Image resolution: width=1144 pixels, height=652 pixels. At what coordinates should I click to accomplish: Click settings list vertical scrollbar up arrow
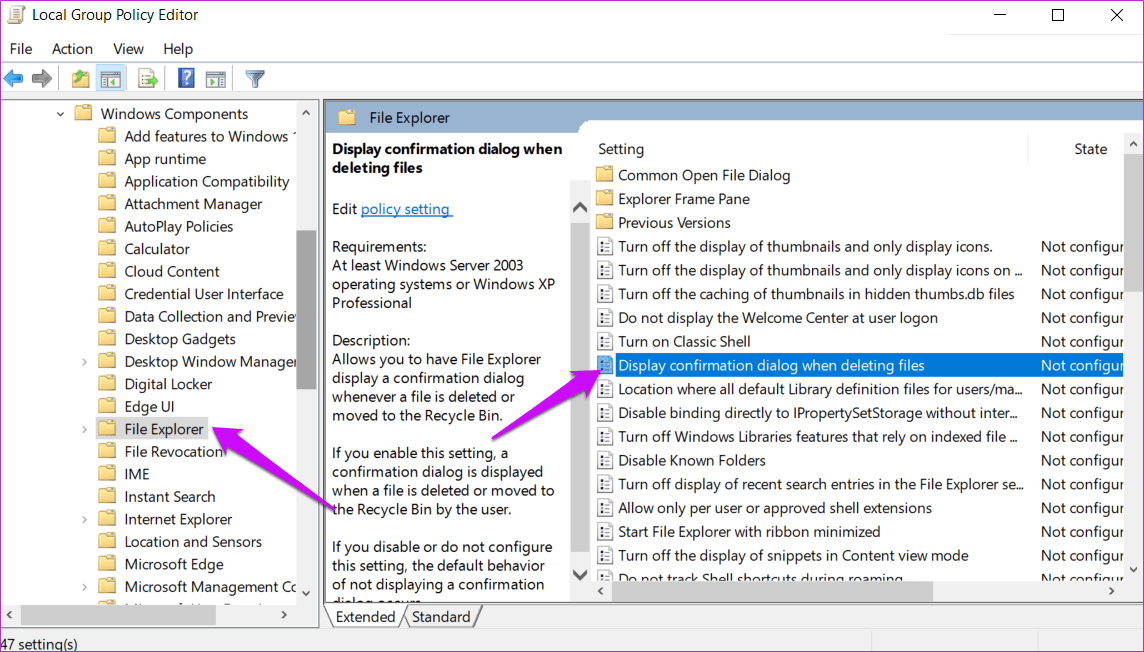[1133, 144]
